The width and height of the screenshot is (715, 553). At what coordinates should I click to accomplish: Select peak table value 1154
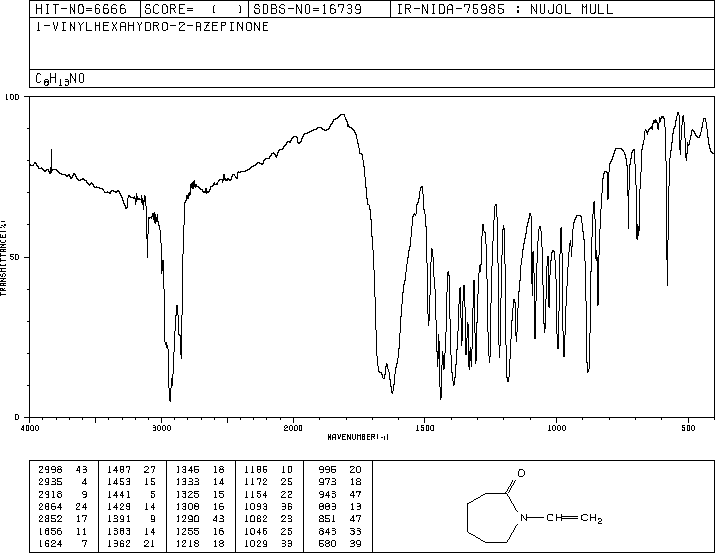click(x=256, y=494)
